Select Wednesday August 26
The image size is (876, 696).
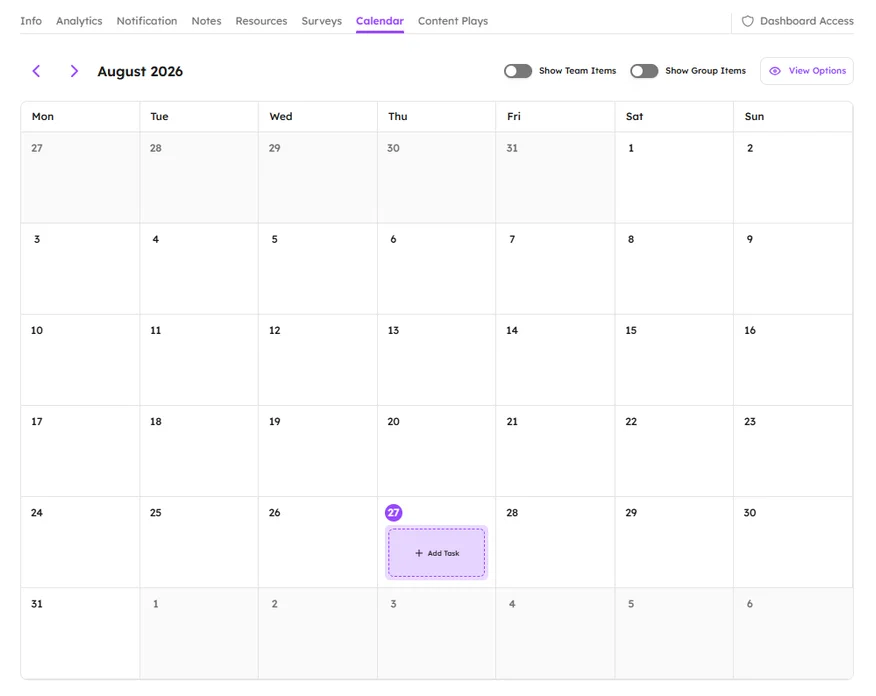(x=318, y=542)
